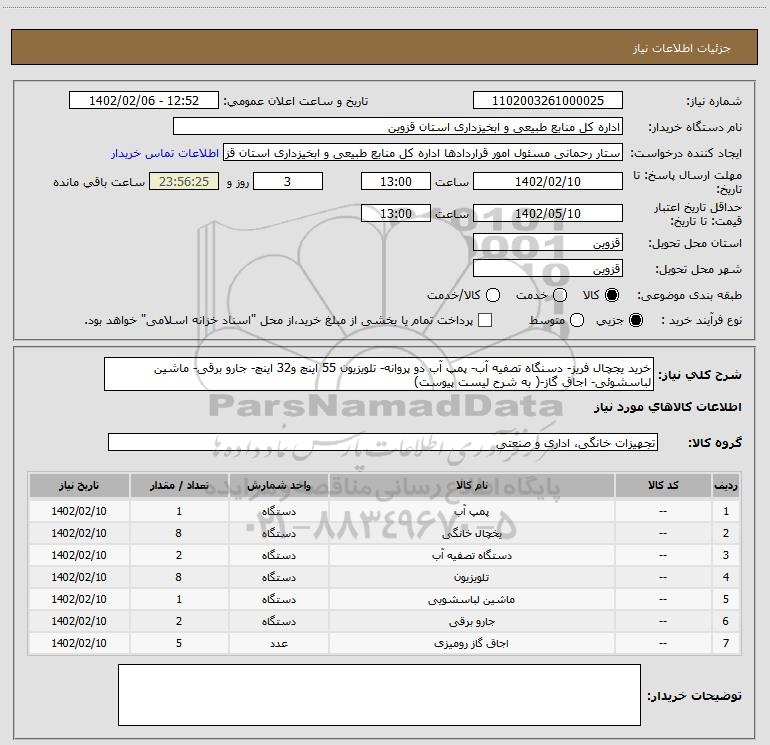Select the یخچال خانگی table row name
The image size is (770, 745).
471,533
